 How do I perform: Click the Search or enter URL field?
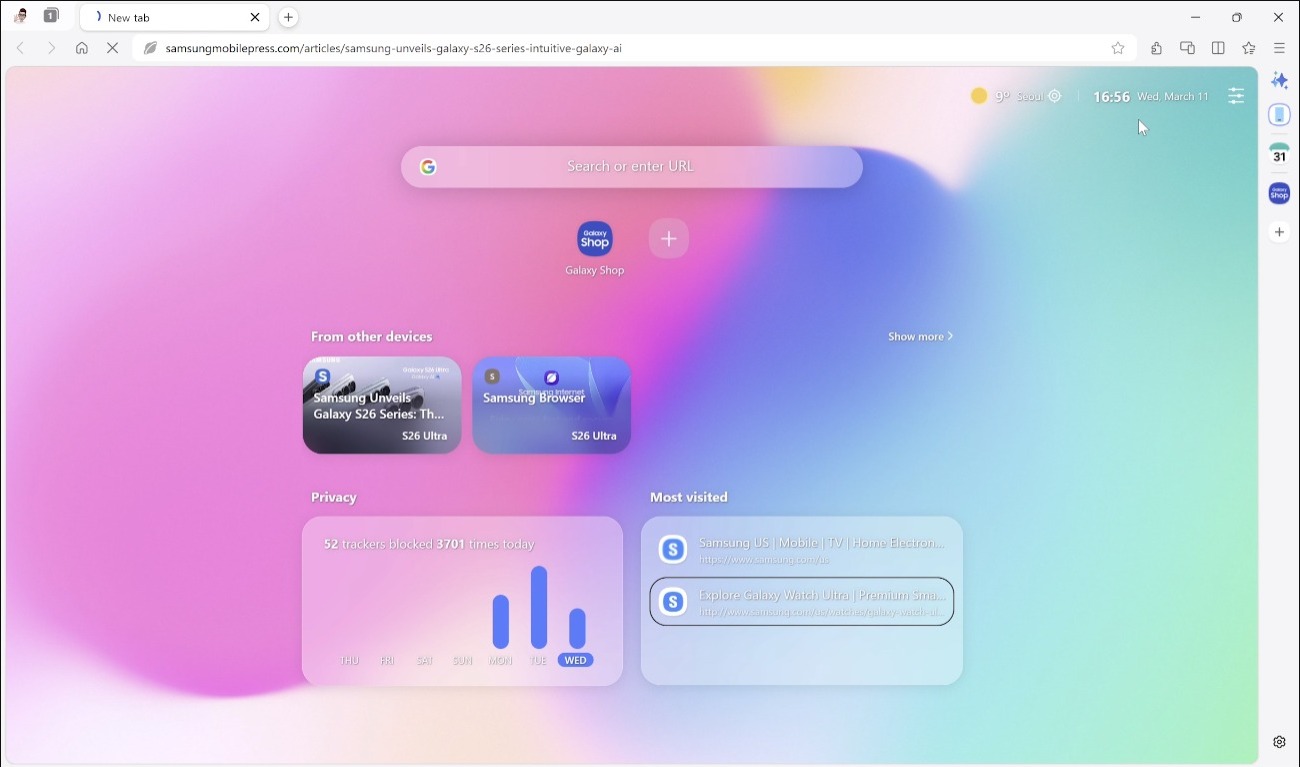click(x=631, y=167)
